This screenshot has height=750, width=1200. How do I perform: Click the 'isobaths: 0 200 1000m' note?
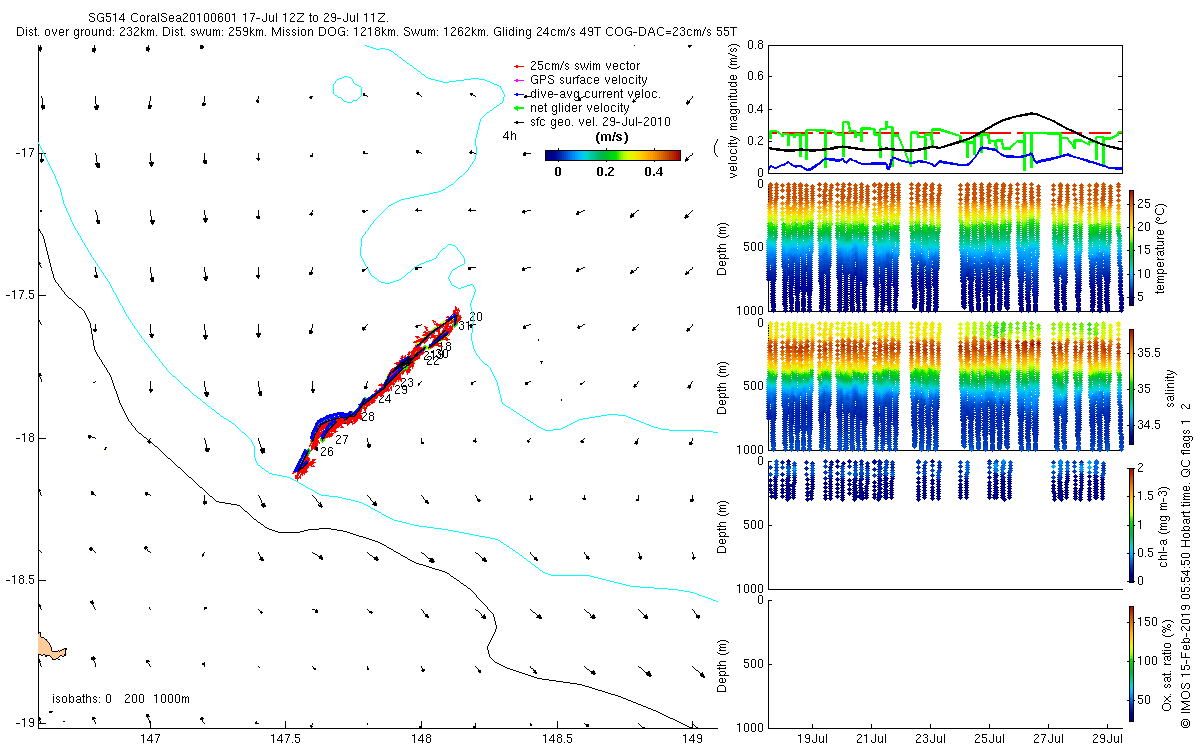(120, 698)
